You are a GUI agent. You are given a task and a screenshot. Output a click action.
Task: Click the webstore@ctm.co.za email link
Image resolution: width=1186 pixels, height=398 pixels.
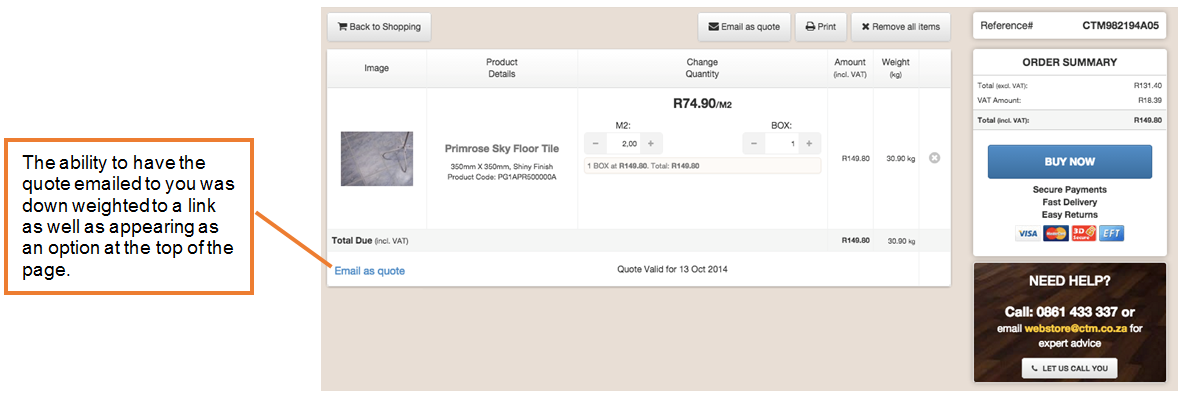[x=1076, y=329]
